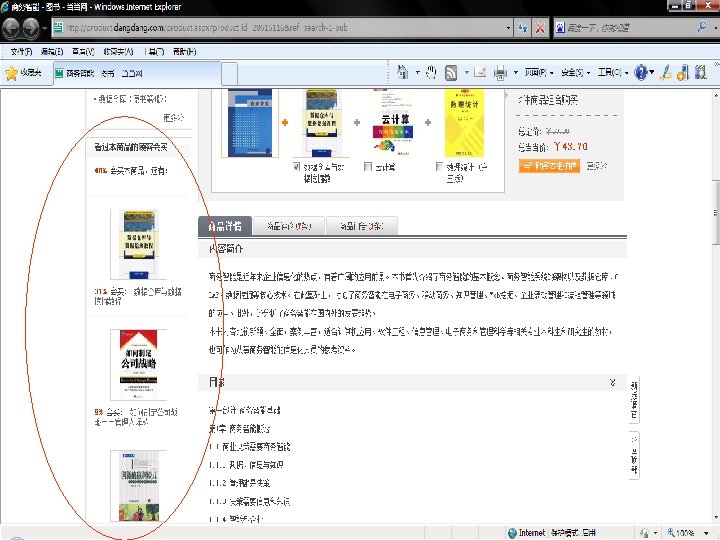The height and width of the screenshot is (540, 720).
Task: Expand the RSS feeds dropdown arrow
Action: [x=467, y=73]
